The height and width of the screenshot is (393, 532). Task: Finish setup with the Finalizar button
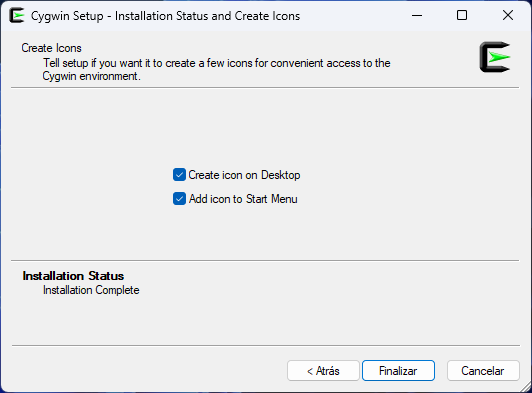click(x=398, y=371)
